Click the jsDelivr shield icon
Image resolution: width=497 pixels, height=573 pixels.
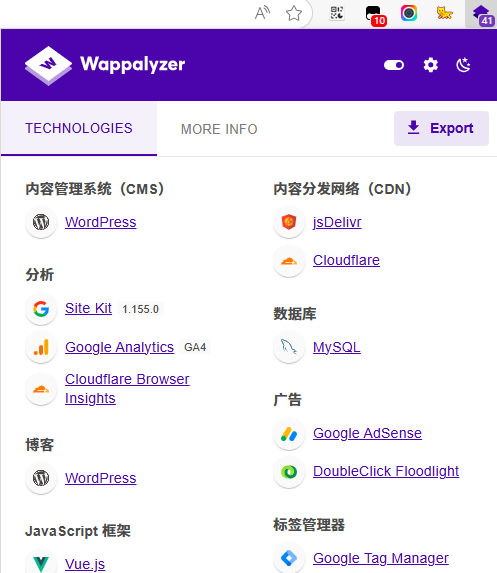(x=289, y=222)
